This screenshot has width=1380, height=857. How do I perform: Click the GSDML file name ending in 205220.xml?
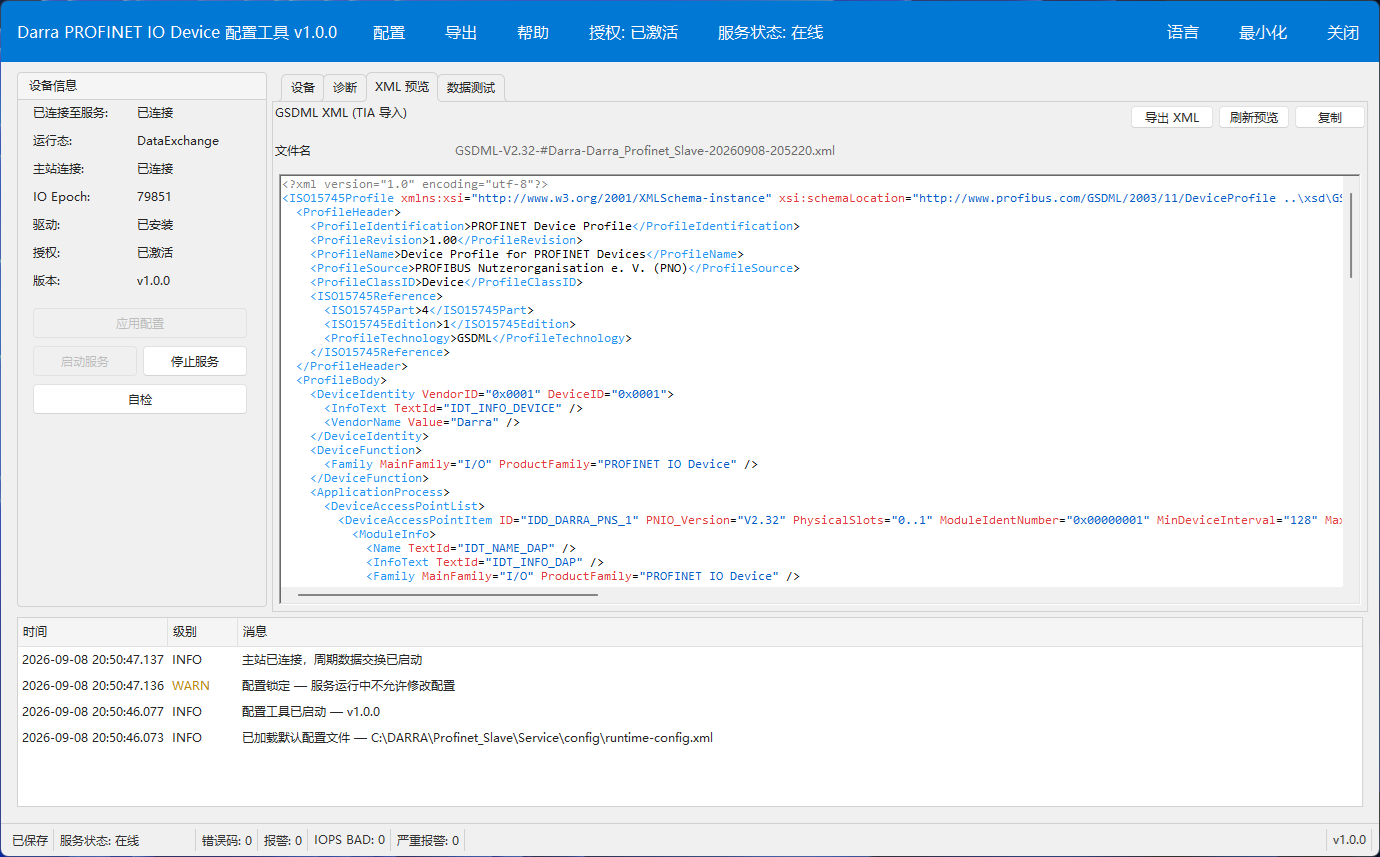[645, 151]
